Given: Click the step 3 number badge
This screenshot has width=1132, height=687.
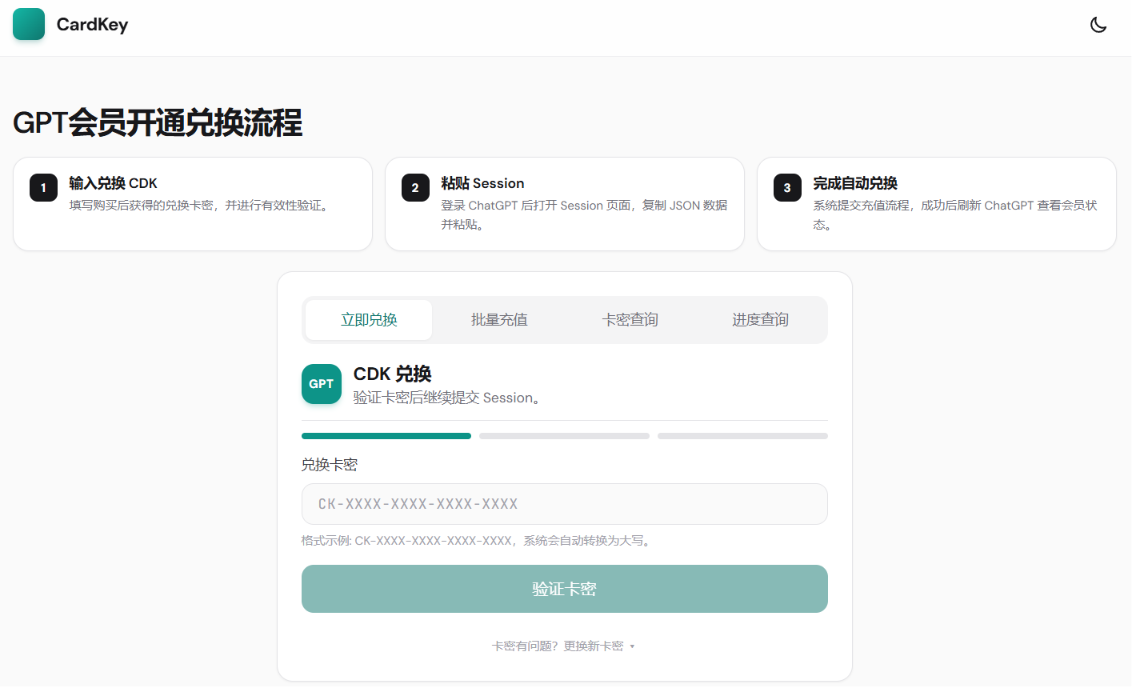Looking at the screenshot, I should point(787,188).
